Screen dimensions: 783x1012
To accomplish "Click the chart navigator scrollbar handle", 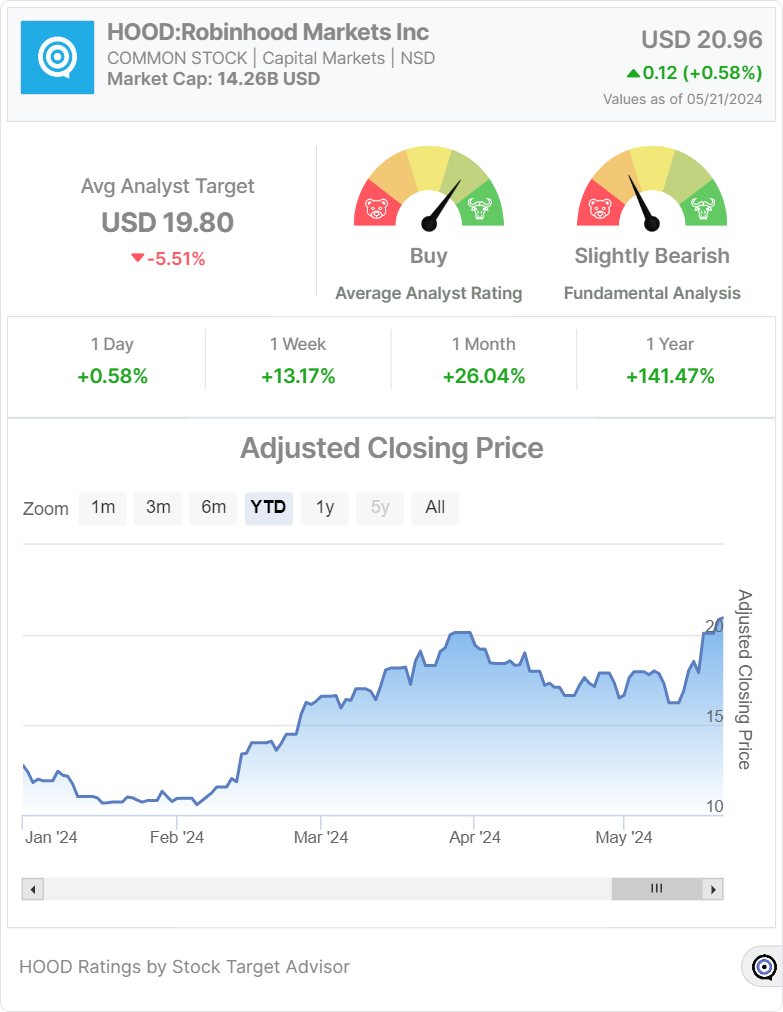I will (x=656, y=889).
